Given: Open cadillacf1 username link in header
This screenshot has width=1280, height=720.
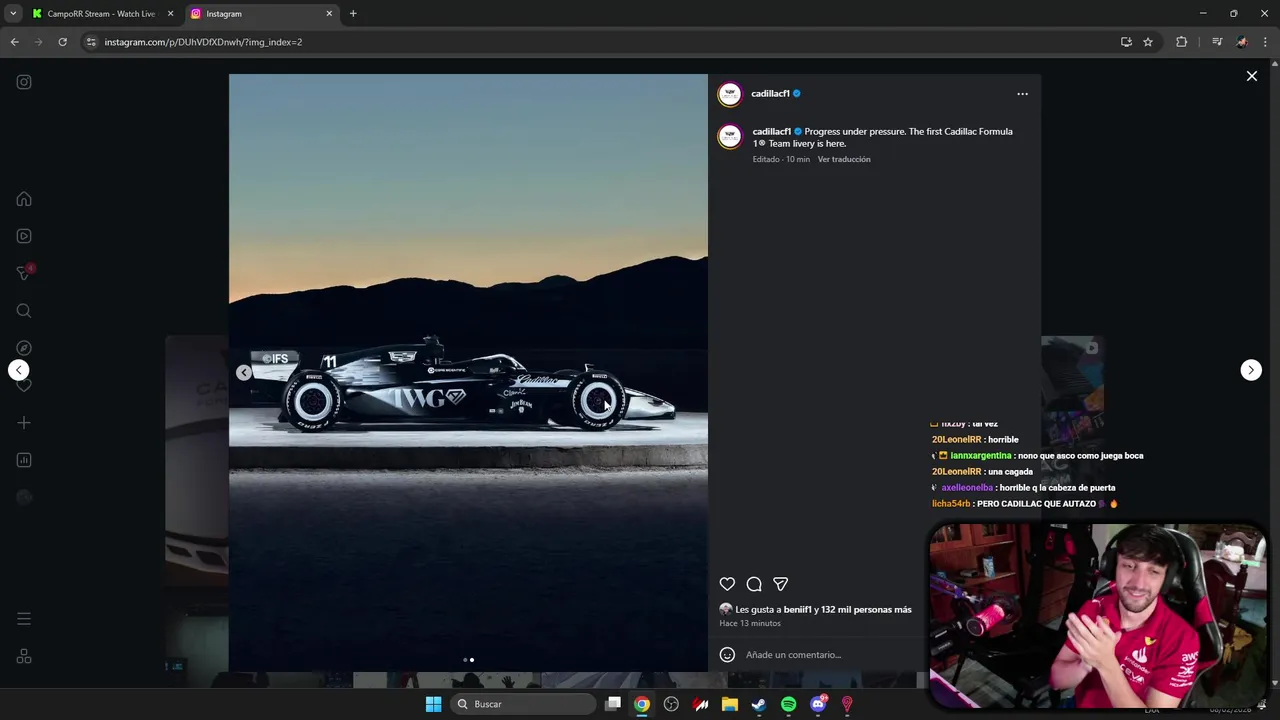Looking at the screenshot, I should pos(770,94).
